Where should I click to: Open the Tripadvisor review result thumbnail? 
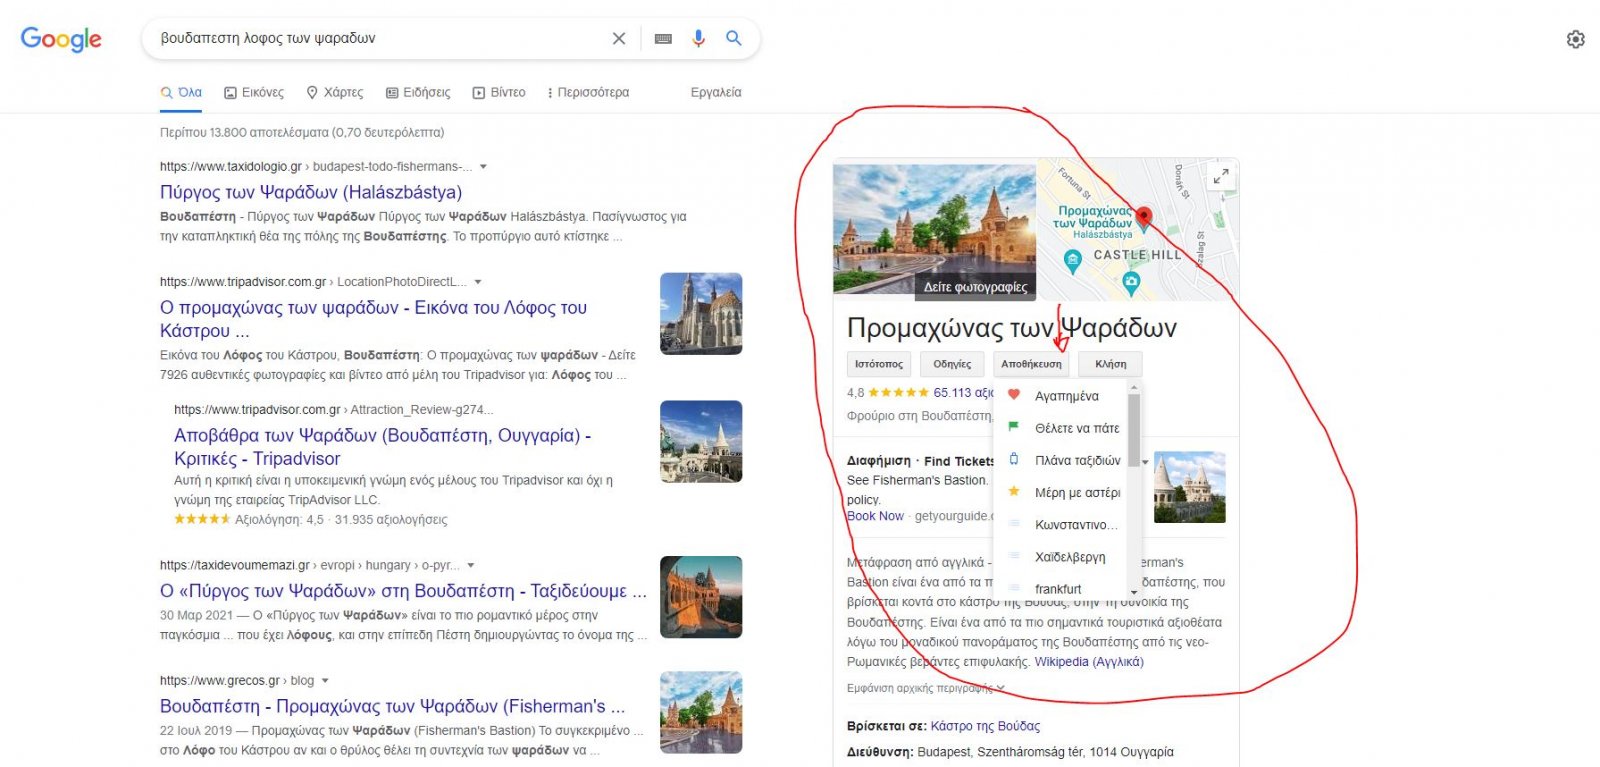(x=701, y=442)
